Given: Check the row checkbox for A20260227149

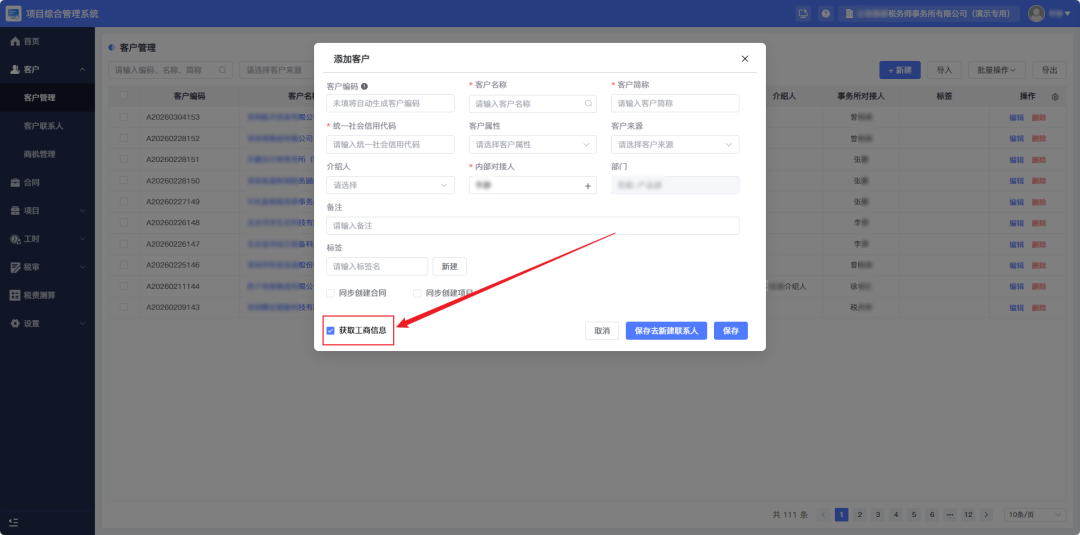Looking at the screenshot, I should pos(123,202).
